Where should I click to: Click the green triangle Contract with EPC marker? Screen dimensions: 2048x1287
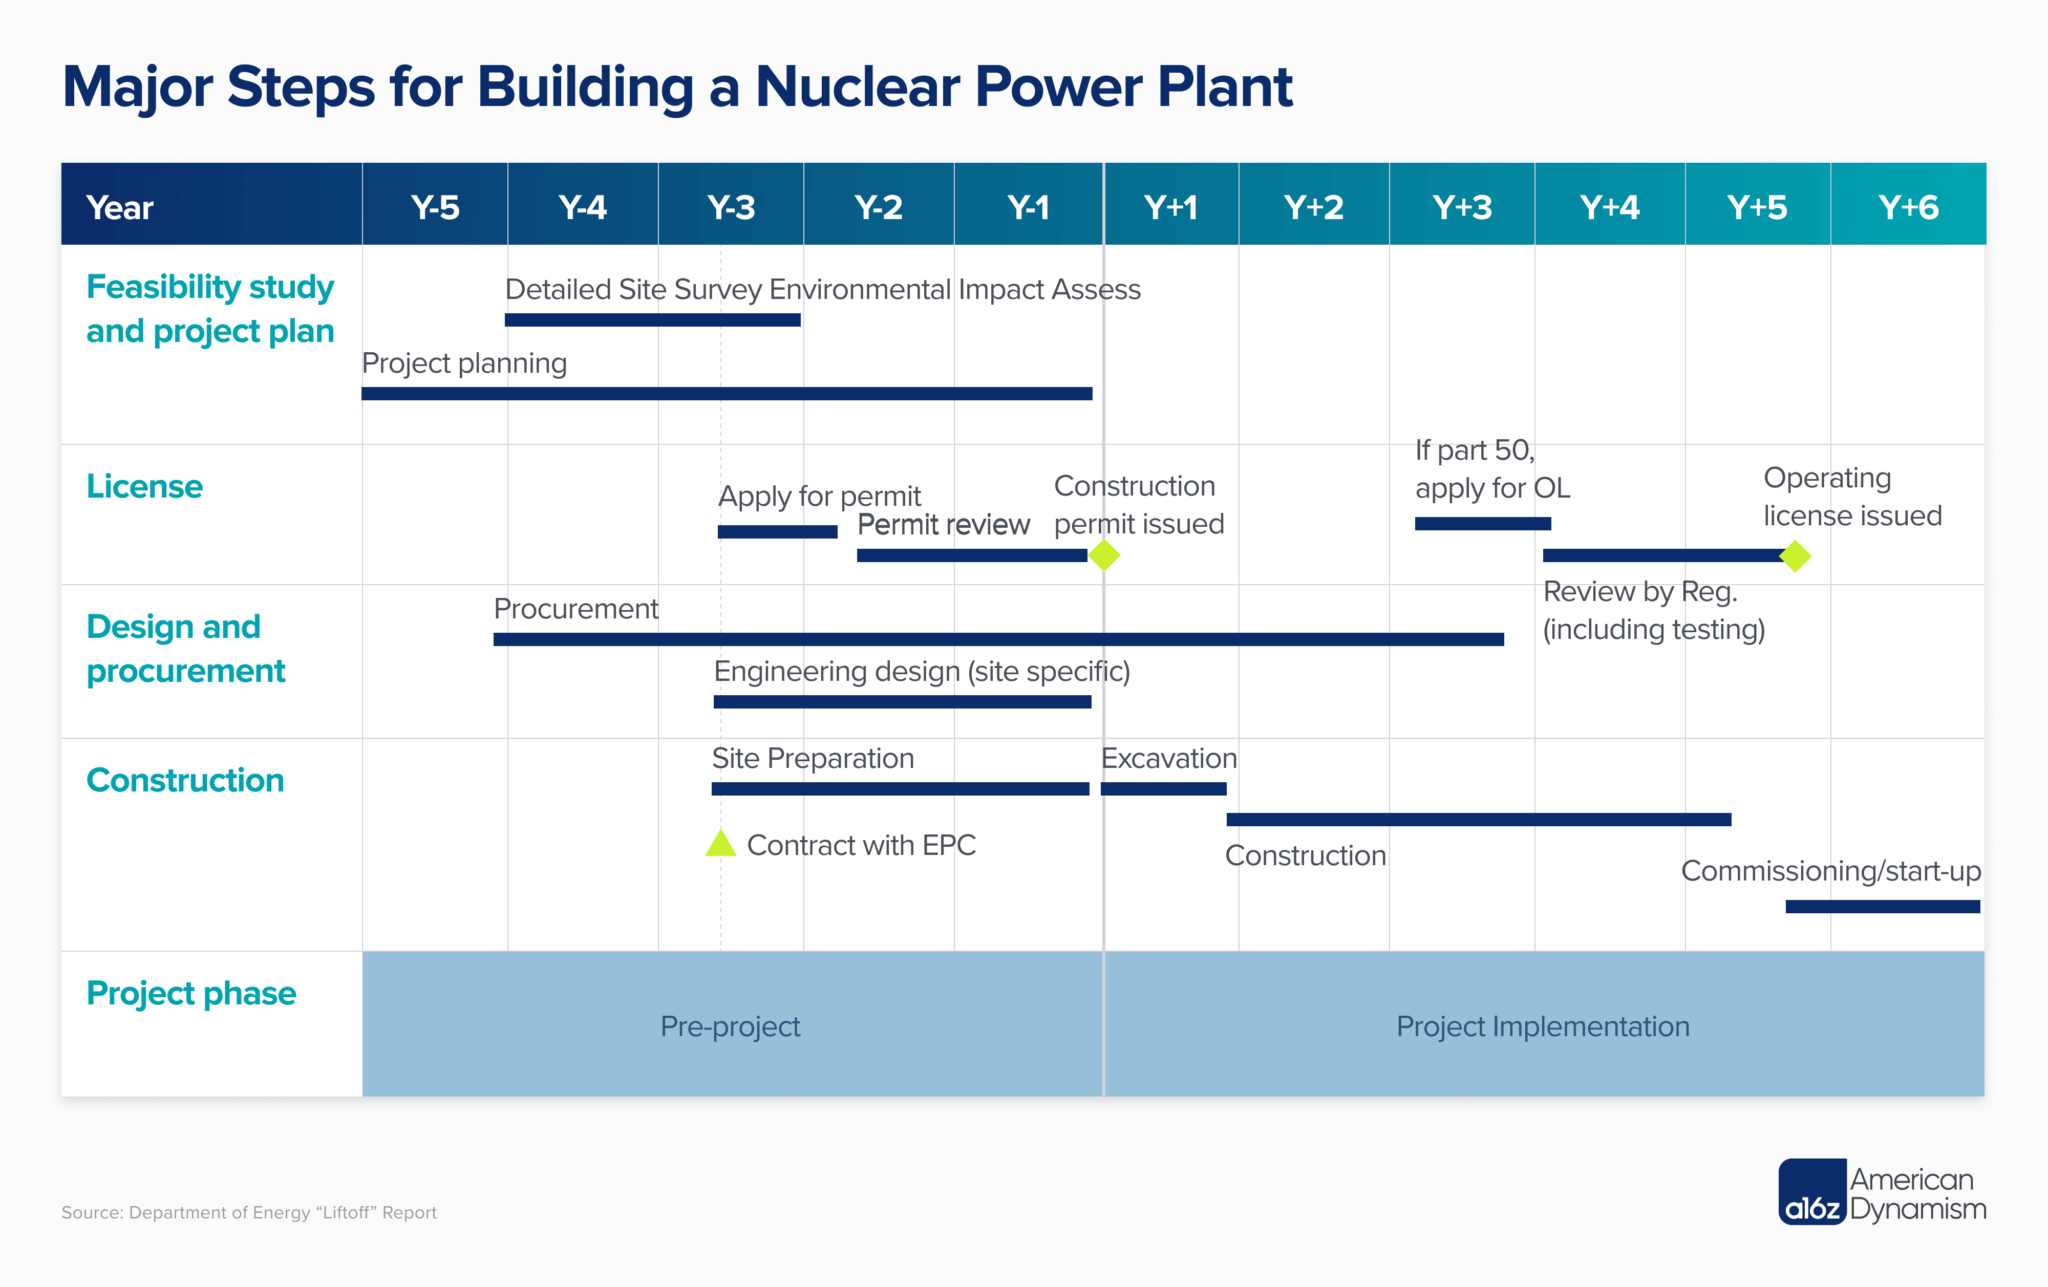click(x=721, y=844)
